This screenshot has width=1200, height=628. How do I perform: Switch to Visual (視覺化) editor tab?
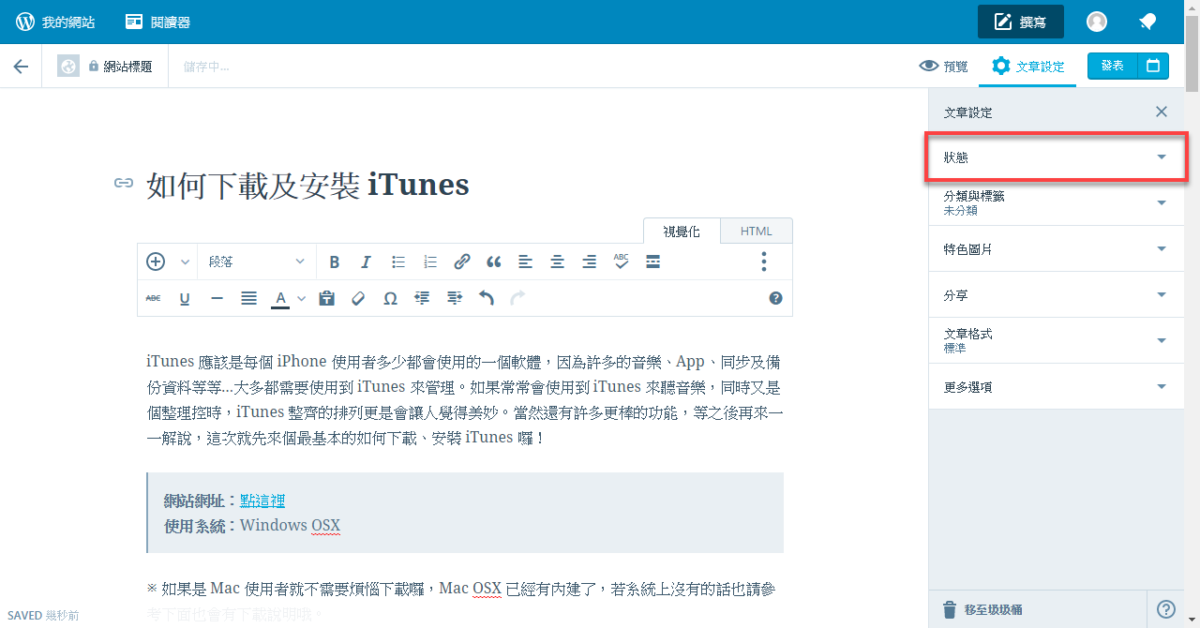[681, 231]
